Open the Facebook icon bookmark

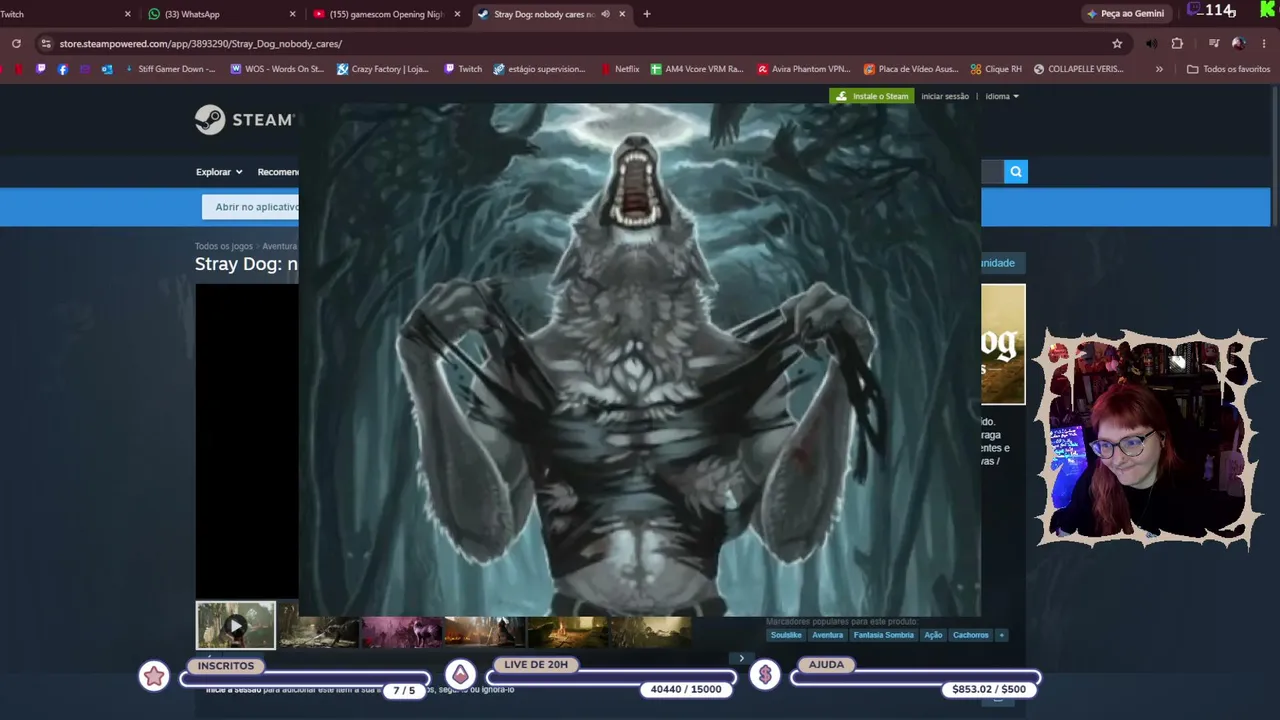point(63,69)
